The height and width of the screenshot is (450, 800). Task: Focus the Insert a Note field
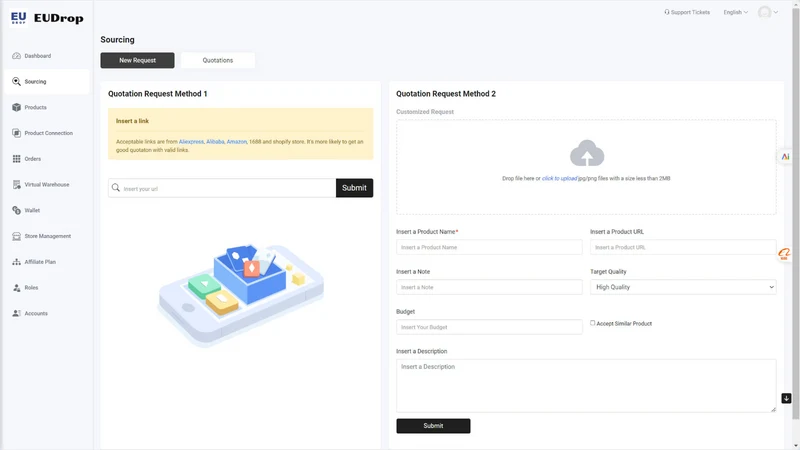489,287
